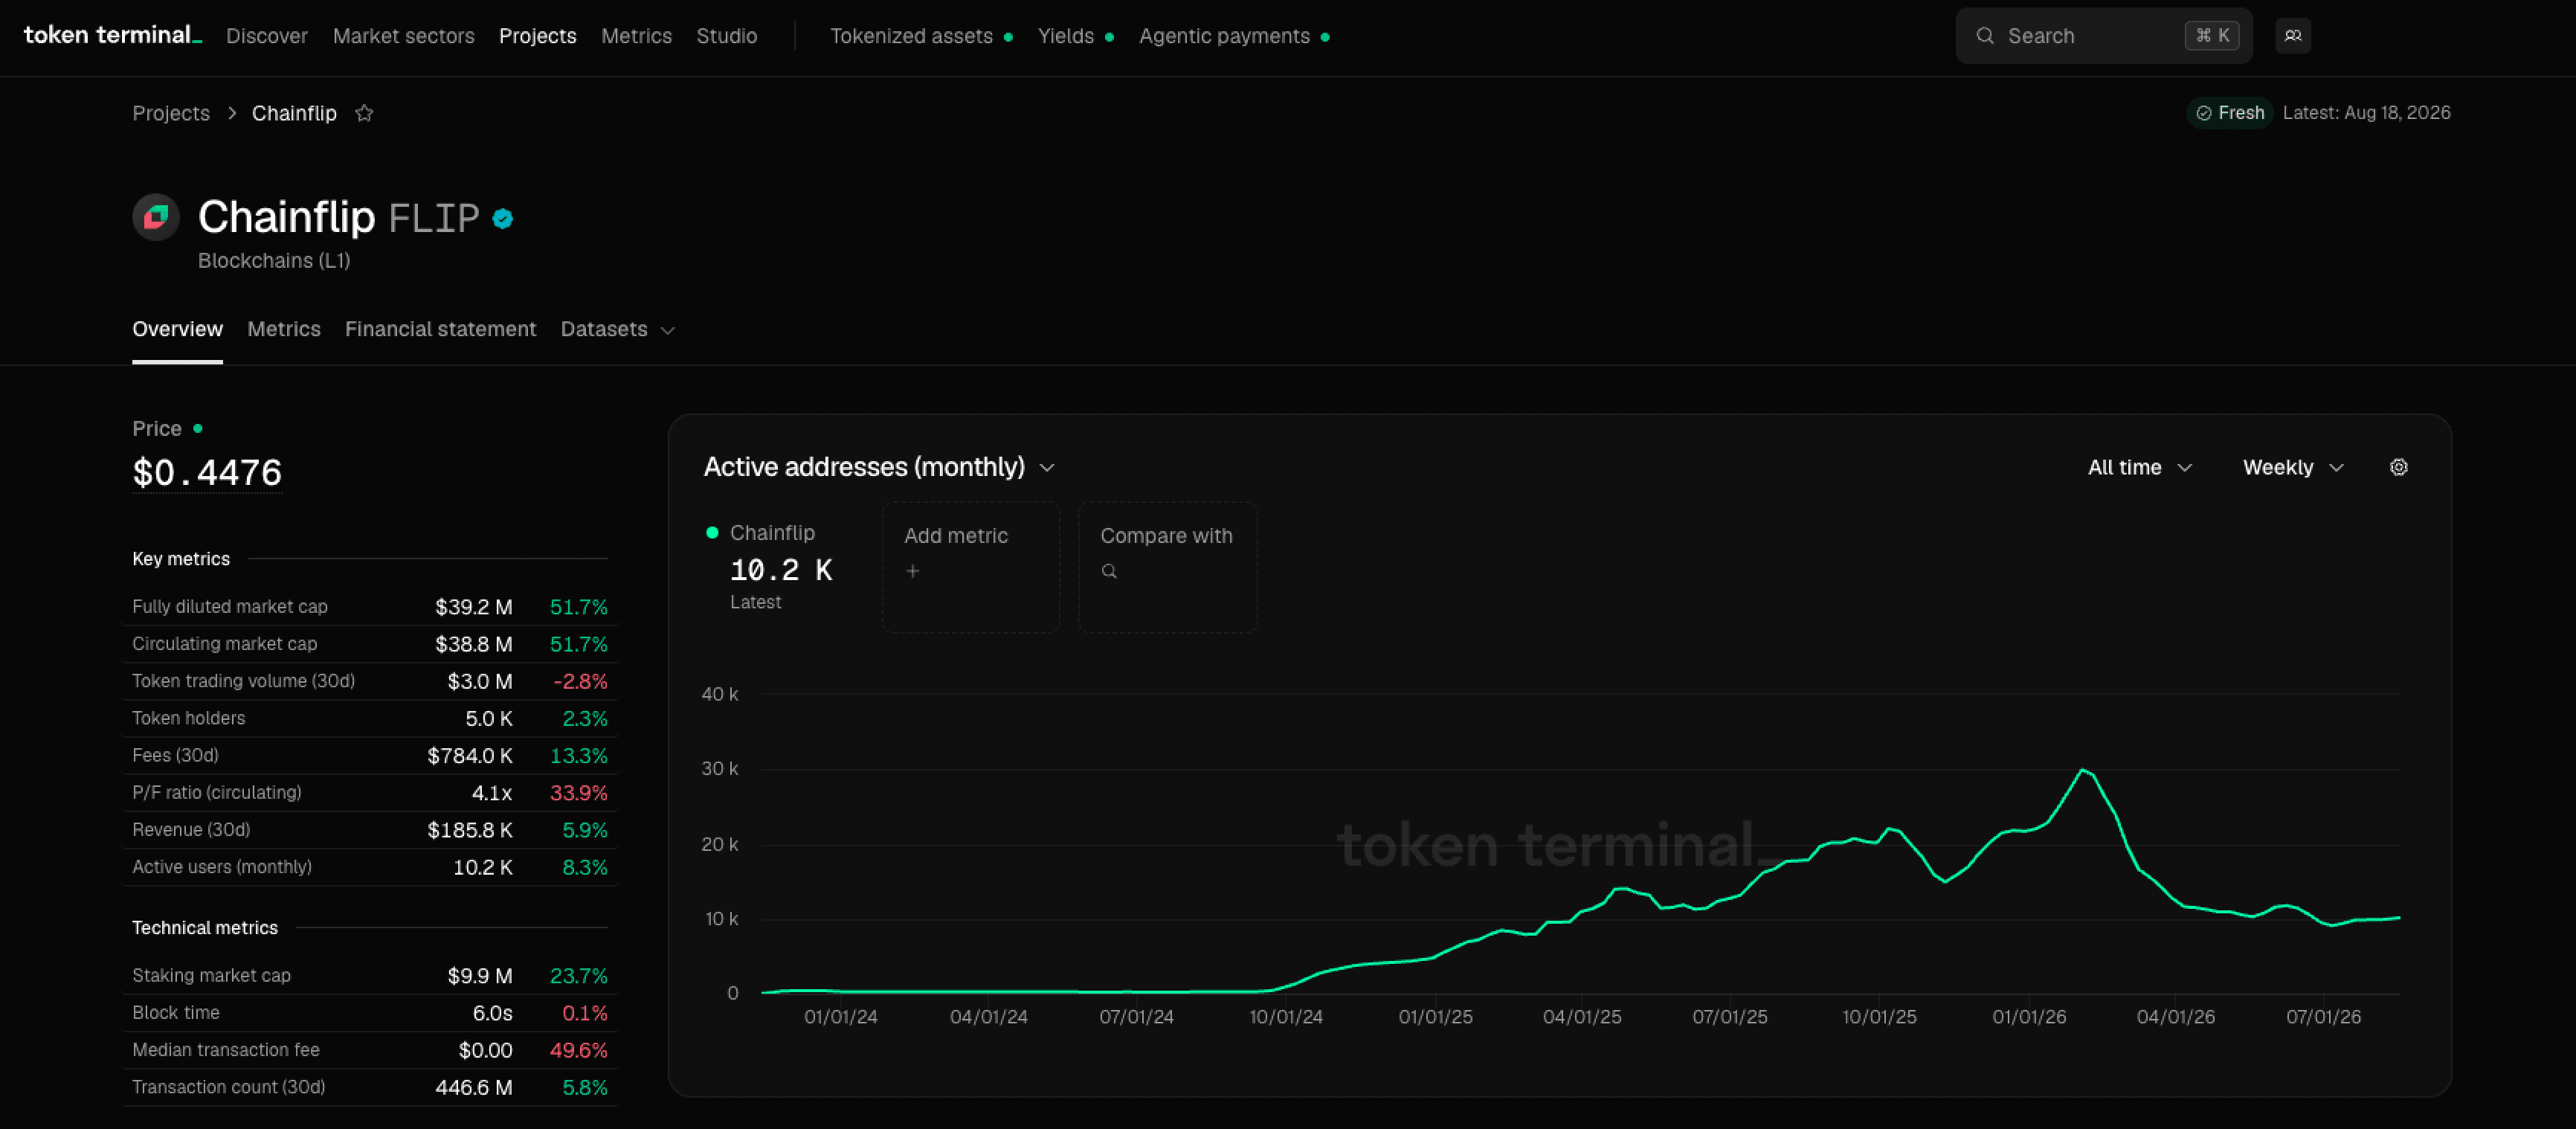Click the $0.4476 price value
This screenshot has height=1129, width=2576.
[x=207, y=472]
